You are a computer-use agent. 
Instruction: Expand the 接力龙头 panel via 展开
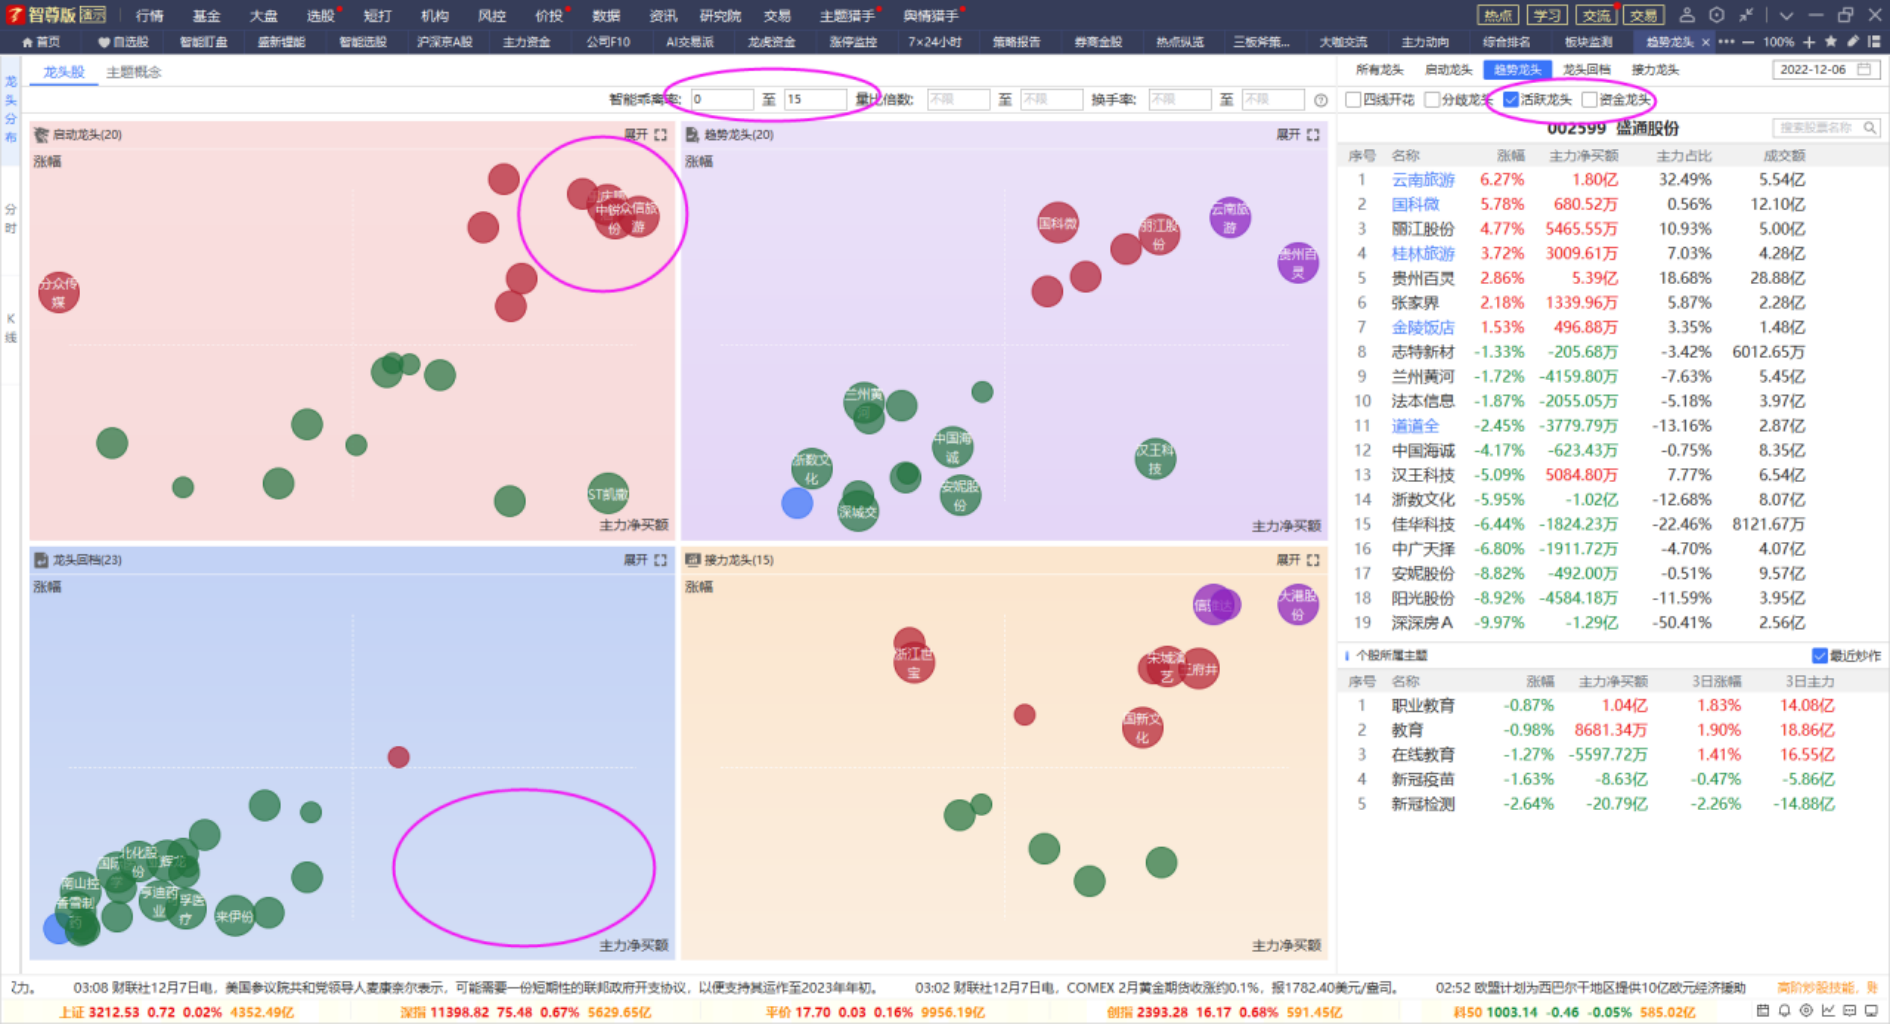click(1288, 560)
